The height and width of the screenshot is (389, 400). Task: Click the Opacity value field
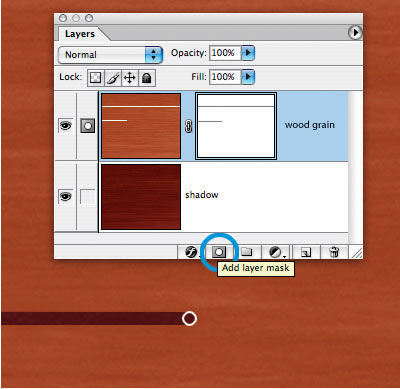225,53
